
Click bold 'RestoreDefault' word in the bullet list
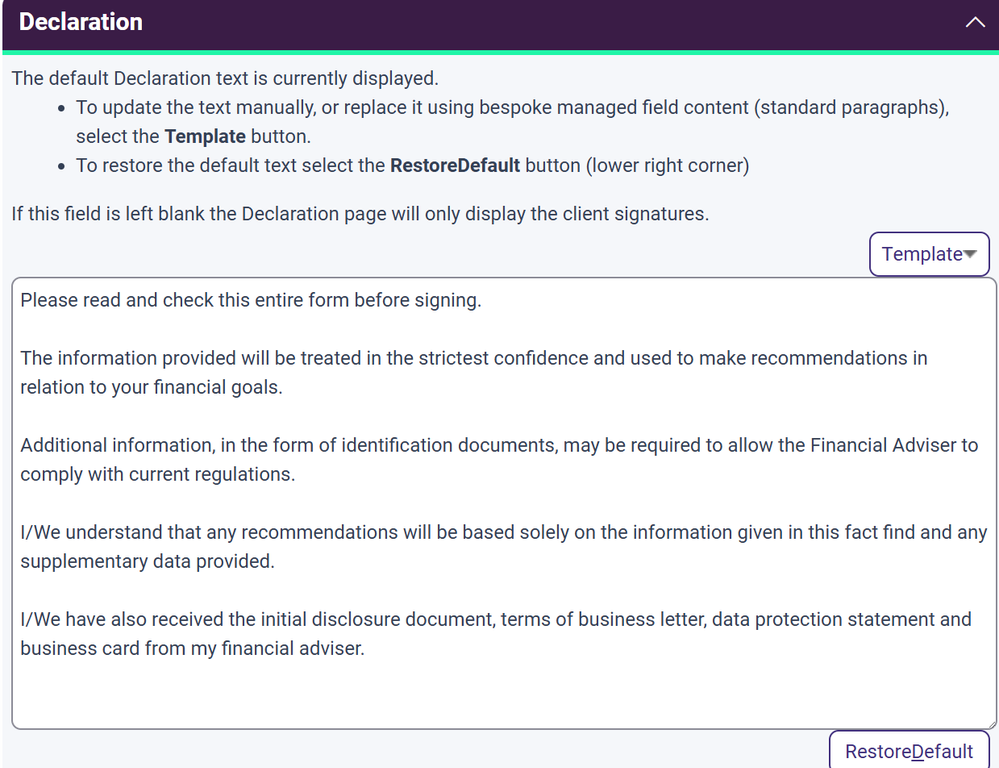(455, 165)
